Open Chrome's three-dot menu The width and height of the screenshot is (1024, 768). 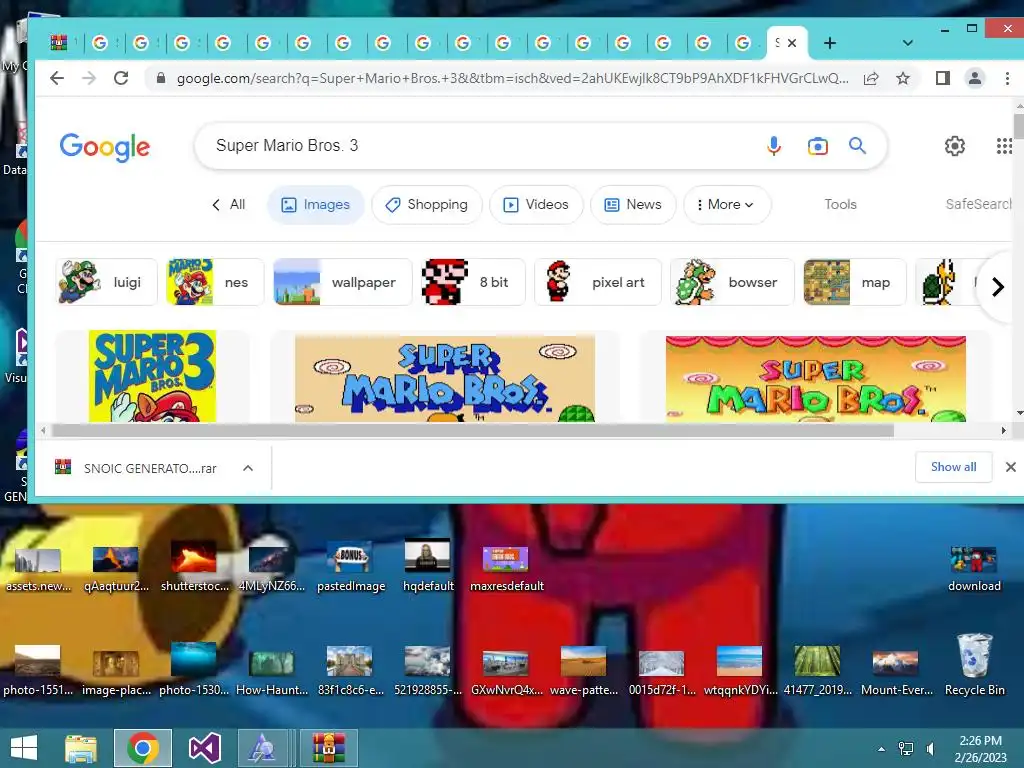pyautogui.click(x=1007, y=78)
